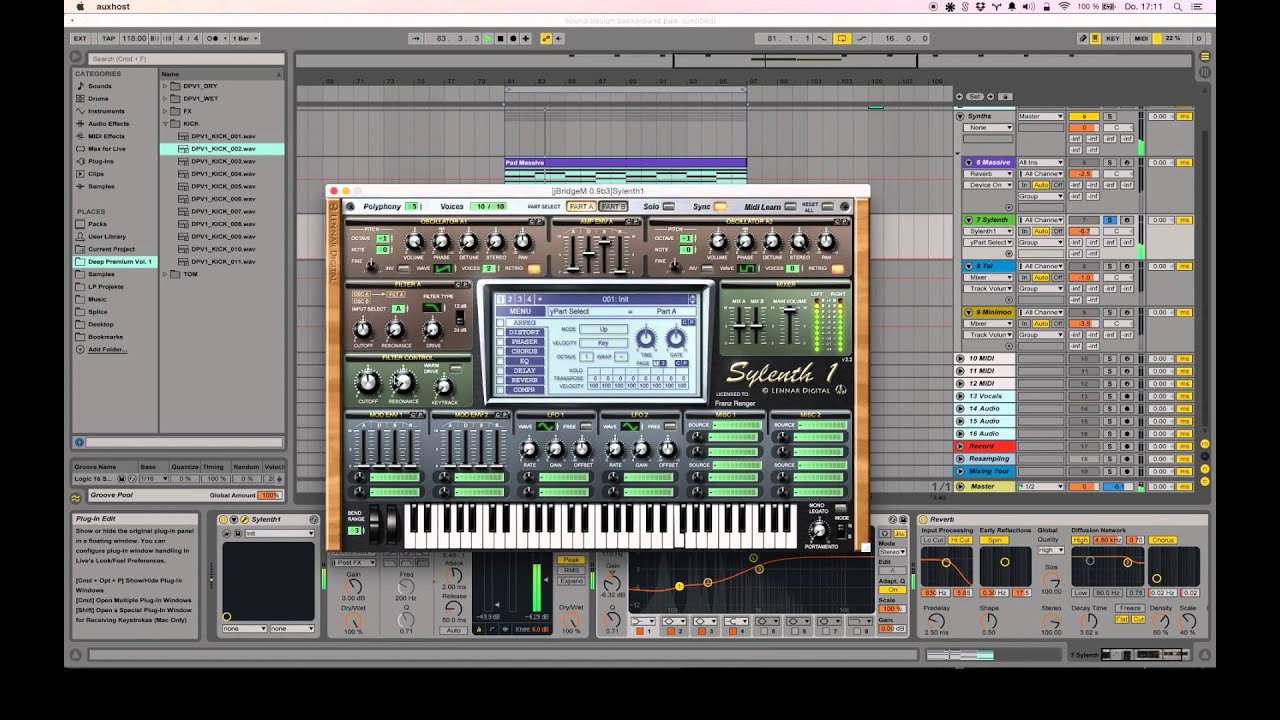Toggle the yellow automation arm button
Image resolution: width=1280 pixels, height=720 pixels.
[x=545, y=38]
